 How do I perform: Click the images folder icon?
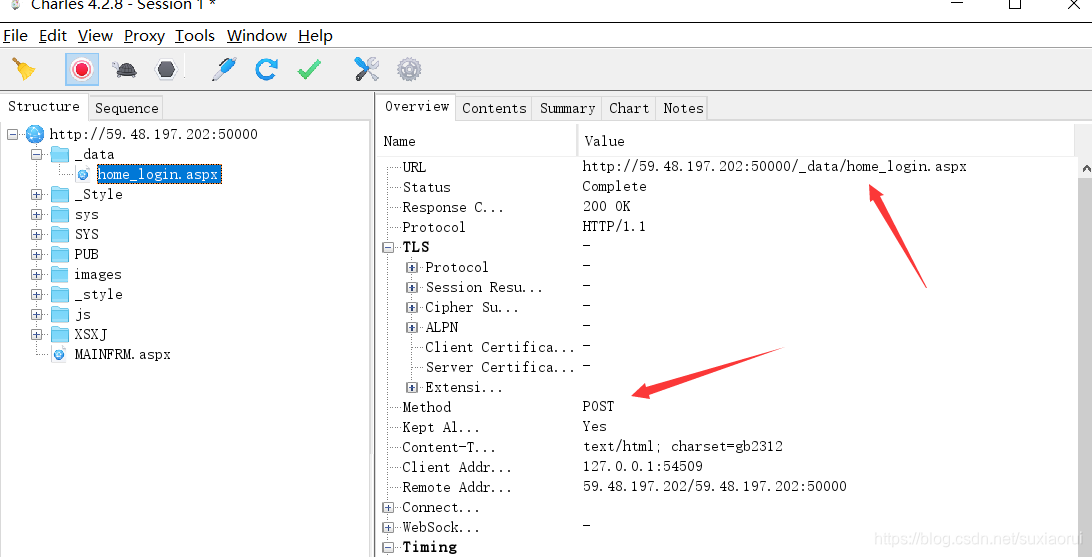pyautogui.click(x=60, y=274)
